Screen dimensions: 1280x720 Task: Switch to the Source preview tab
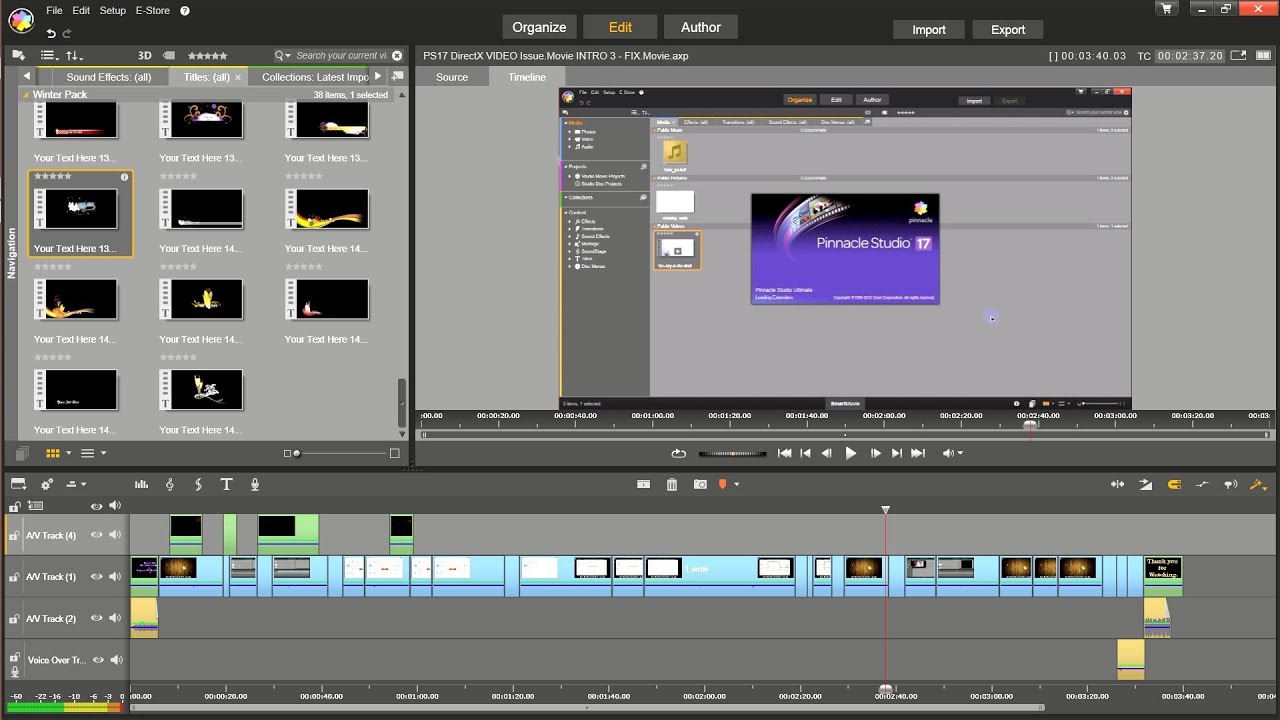point(452,77)
